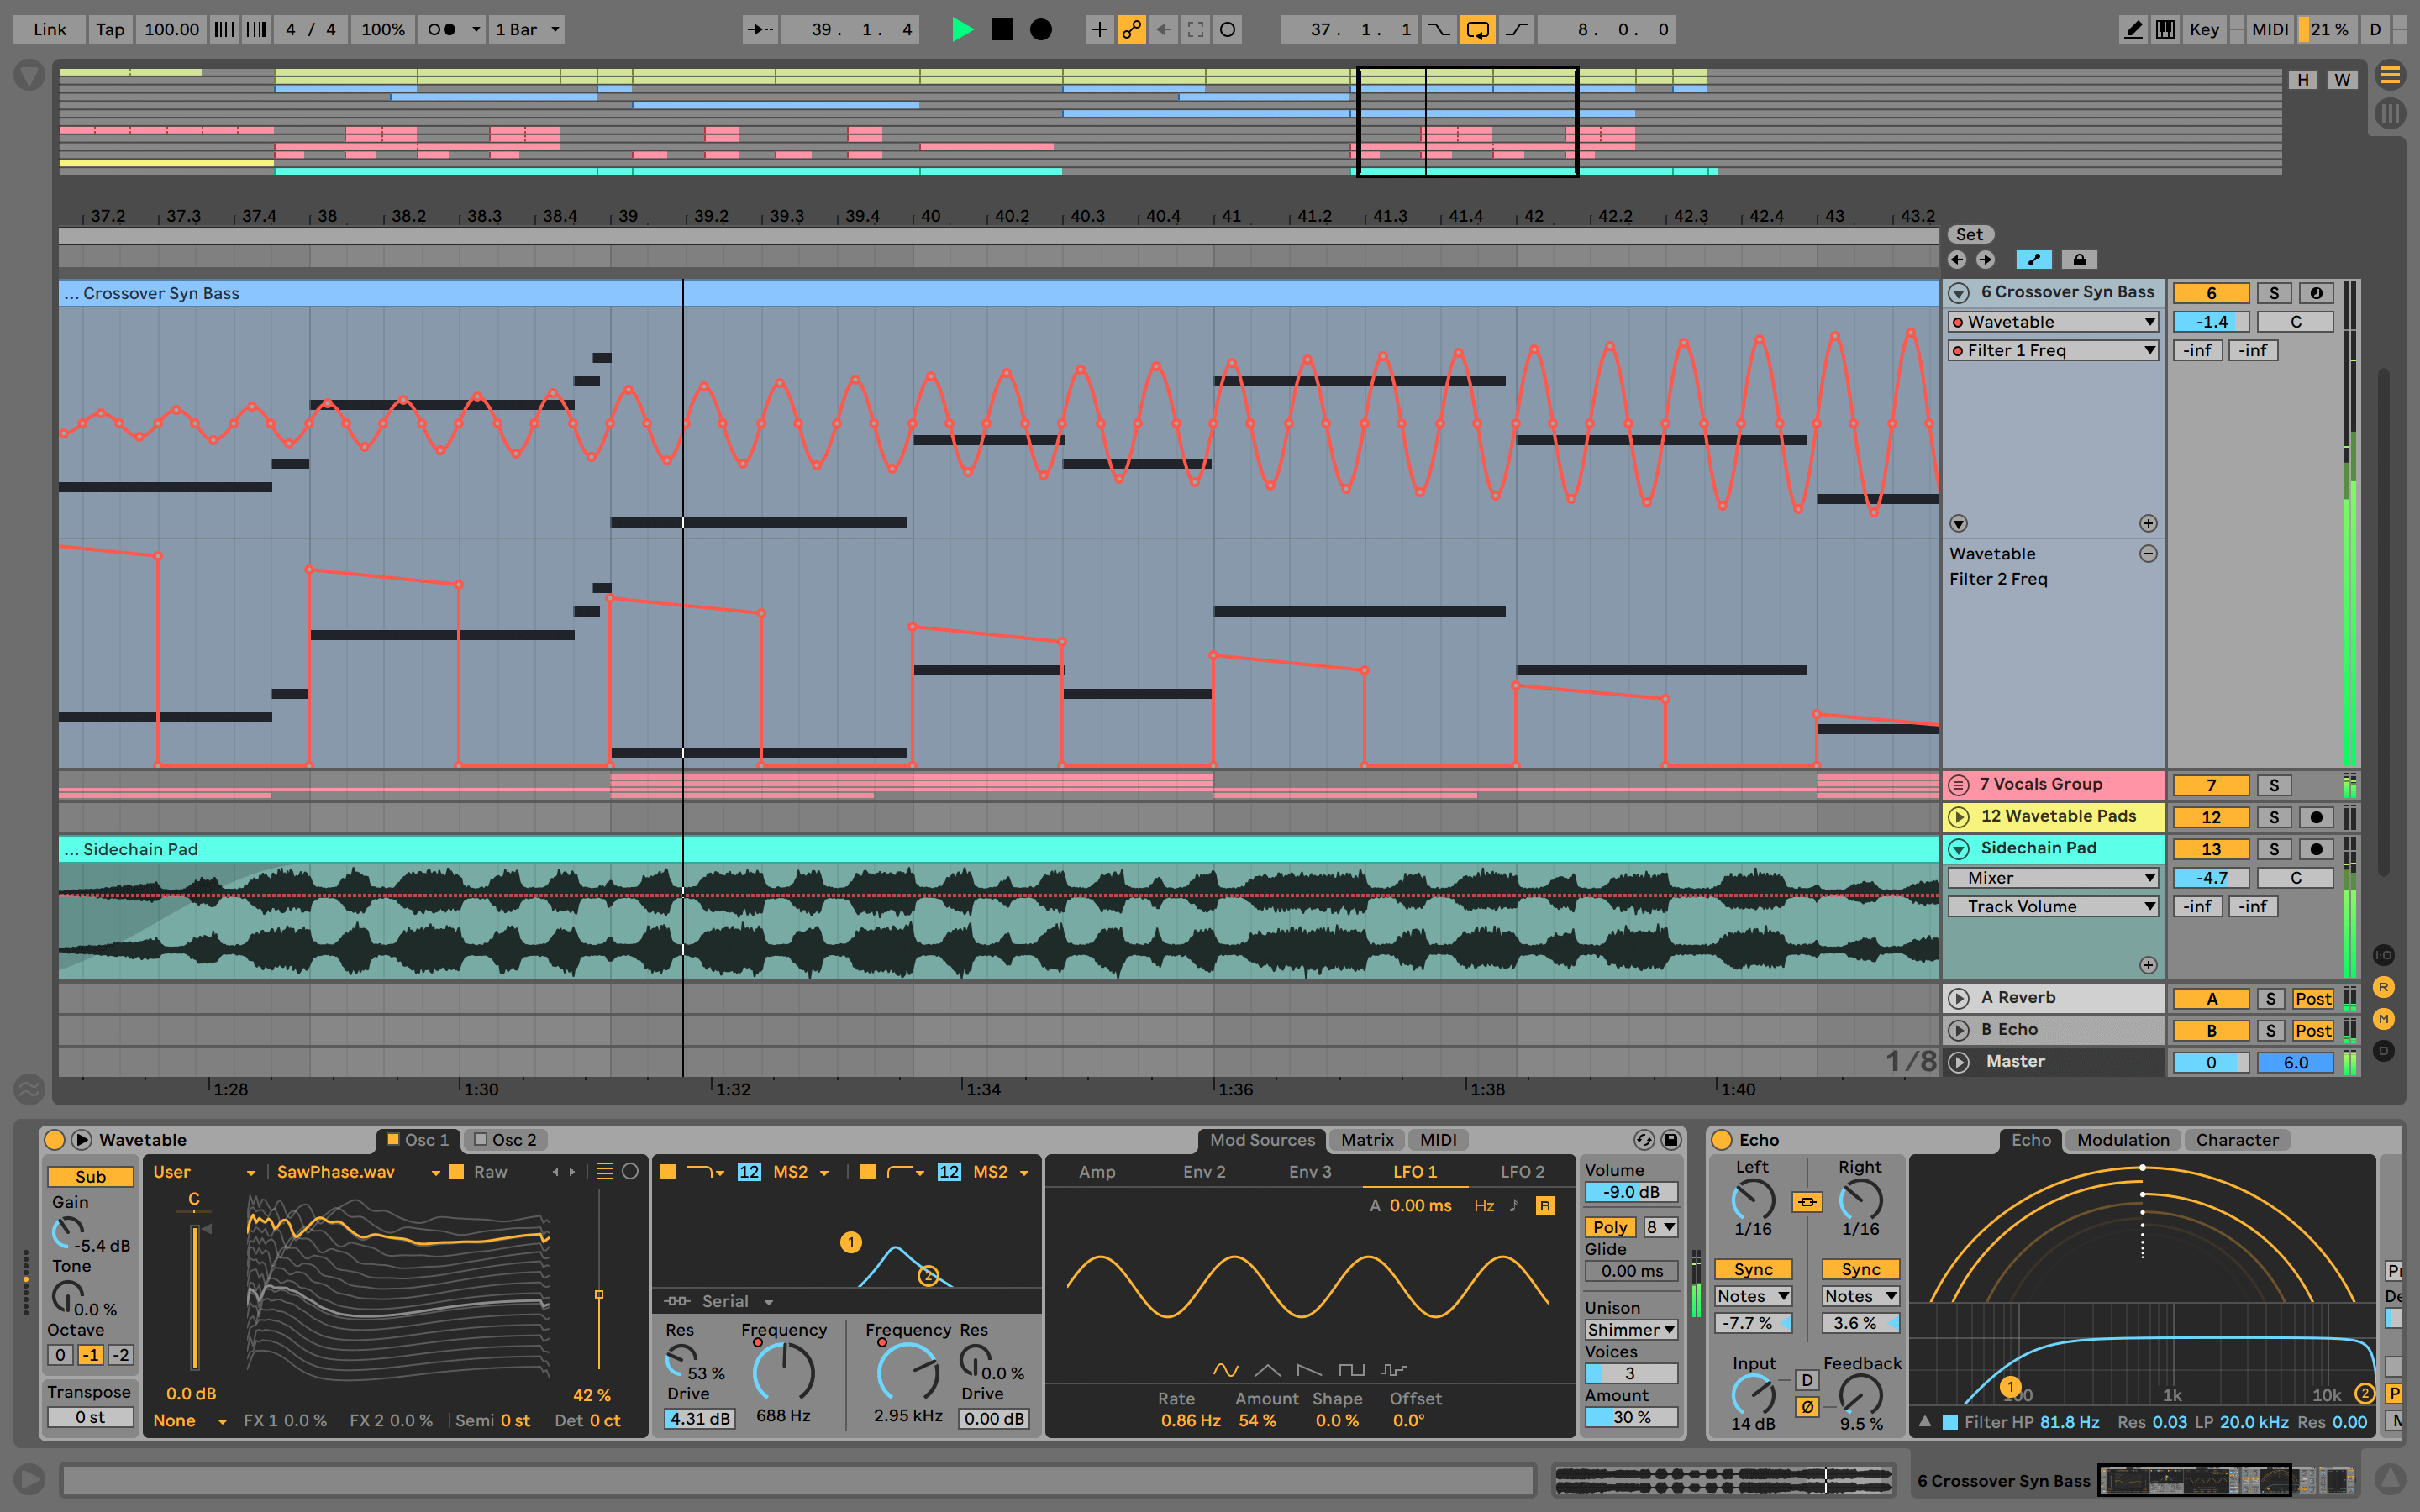This screenshot has width=2420, height=1512.
Task: Click the MIDI output icon top right
Action: (2303, 26)
